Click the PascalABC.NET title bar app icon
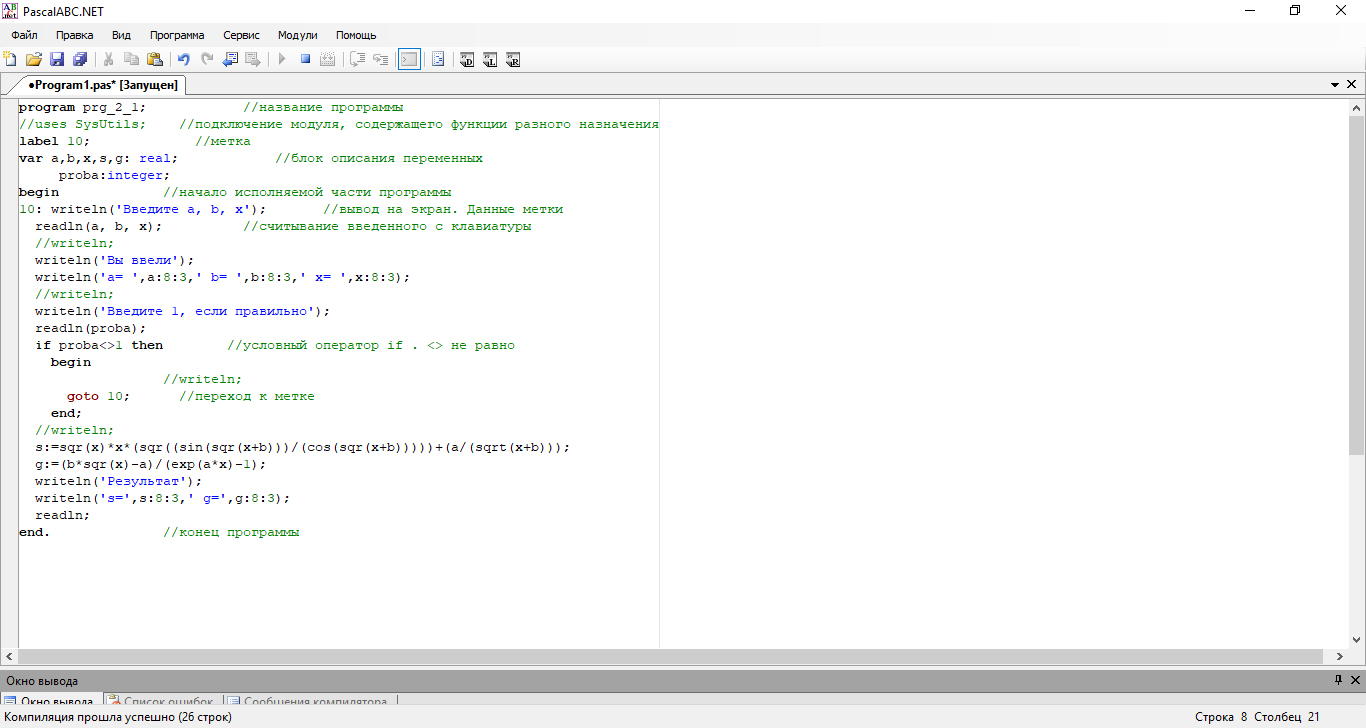This screenshot has width=1366, height=728. pos(10,10)
